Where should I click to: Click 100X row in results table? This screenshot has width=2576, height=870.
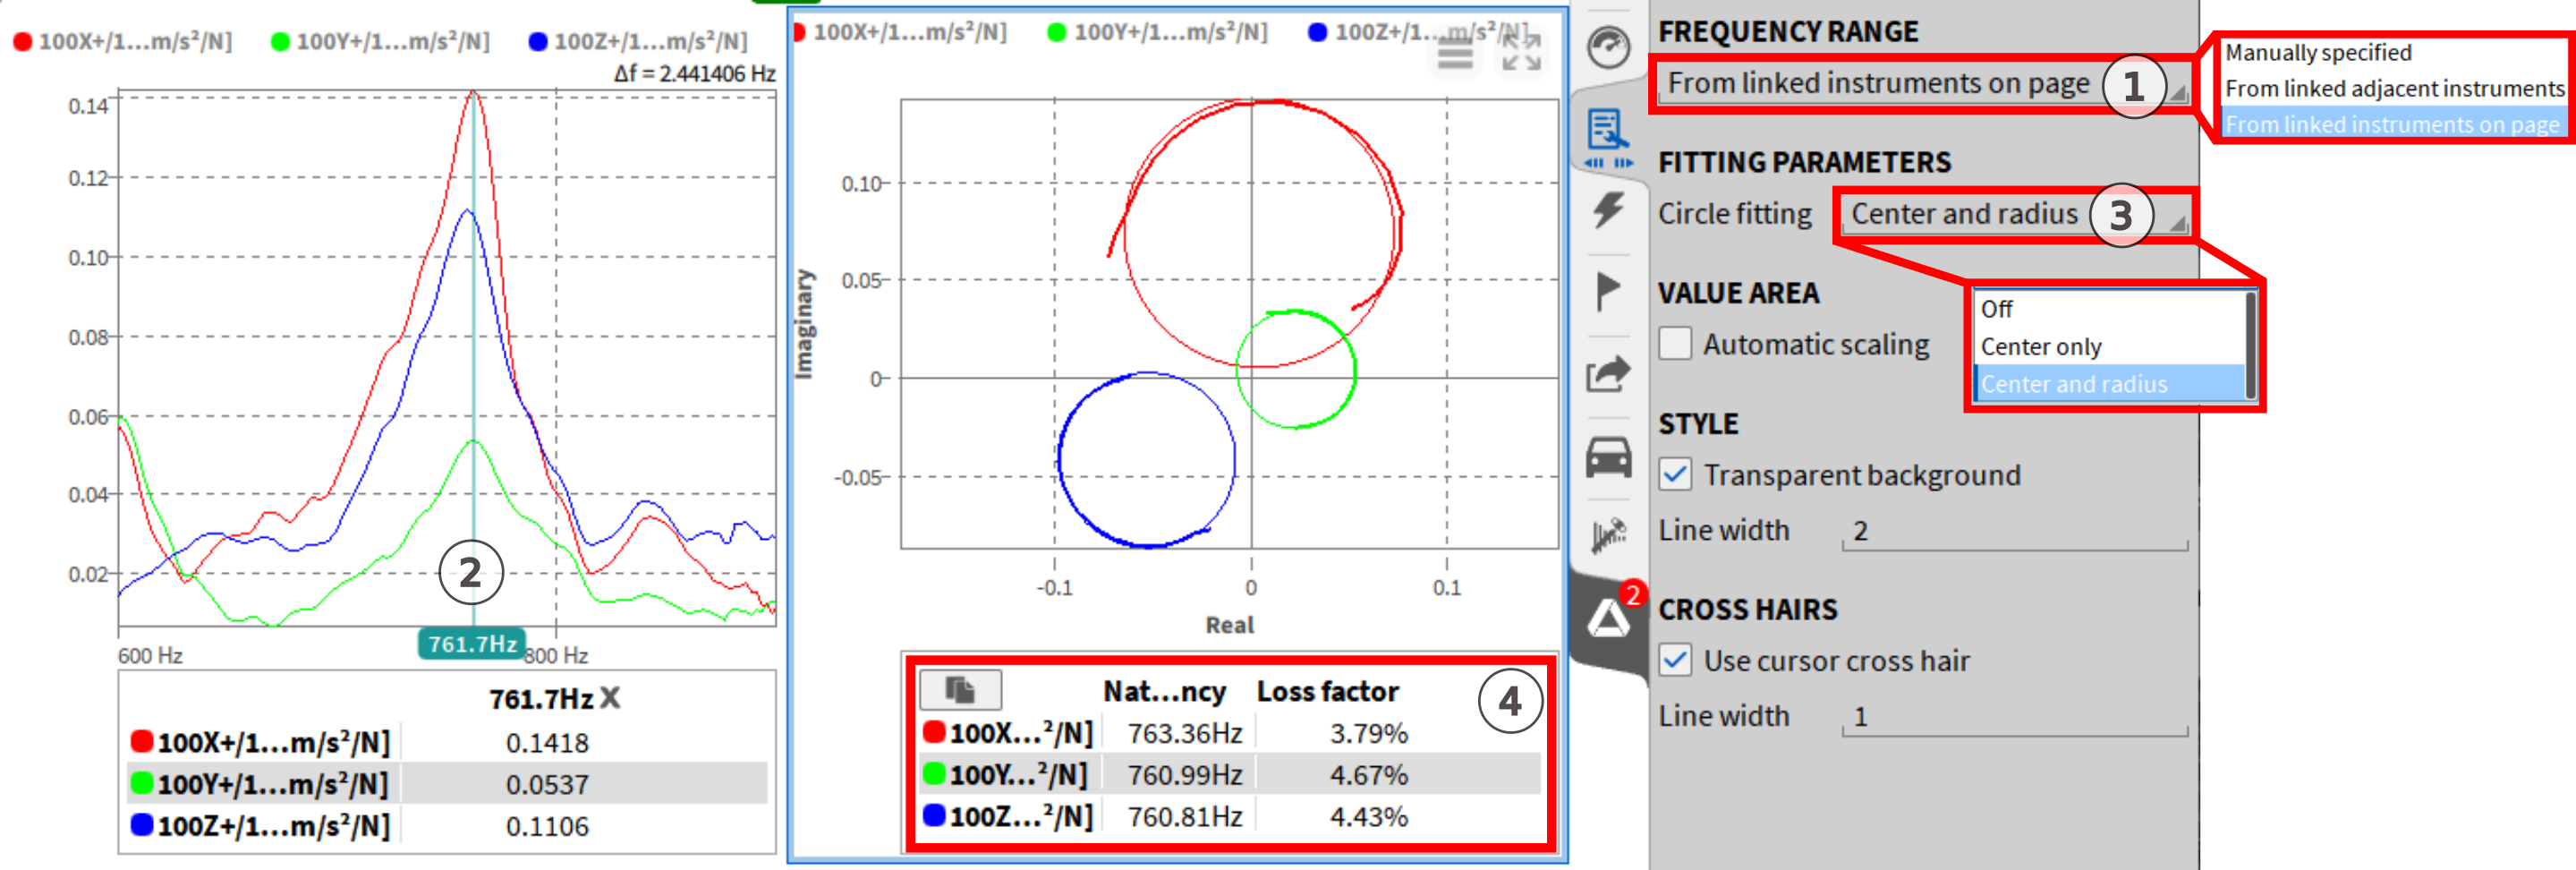pos(1230,733)
